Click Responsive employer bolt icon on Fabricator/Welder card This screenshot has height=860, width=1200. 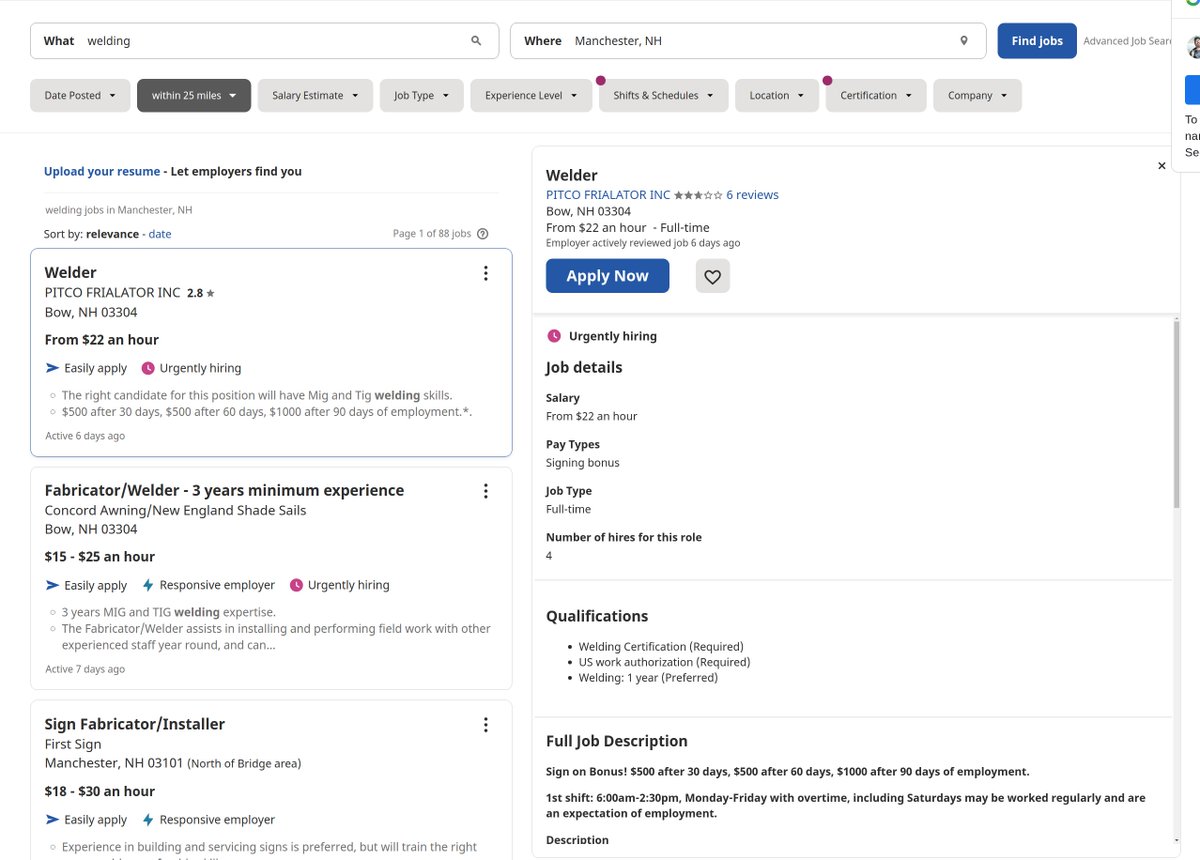coord(148,585)
